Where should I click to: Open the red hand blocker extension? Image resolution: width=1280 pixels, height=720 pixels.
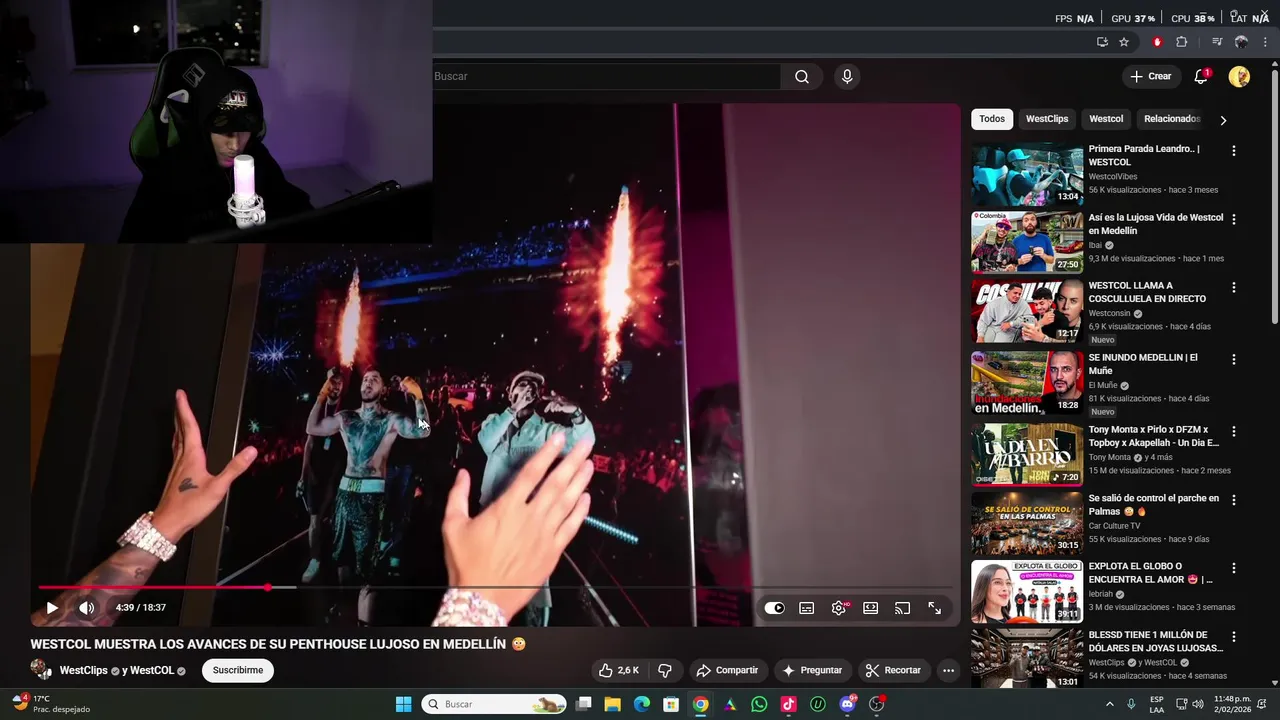[x=1157, y=42]
